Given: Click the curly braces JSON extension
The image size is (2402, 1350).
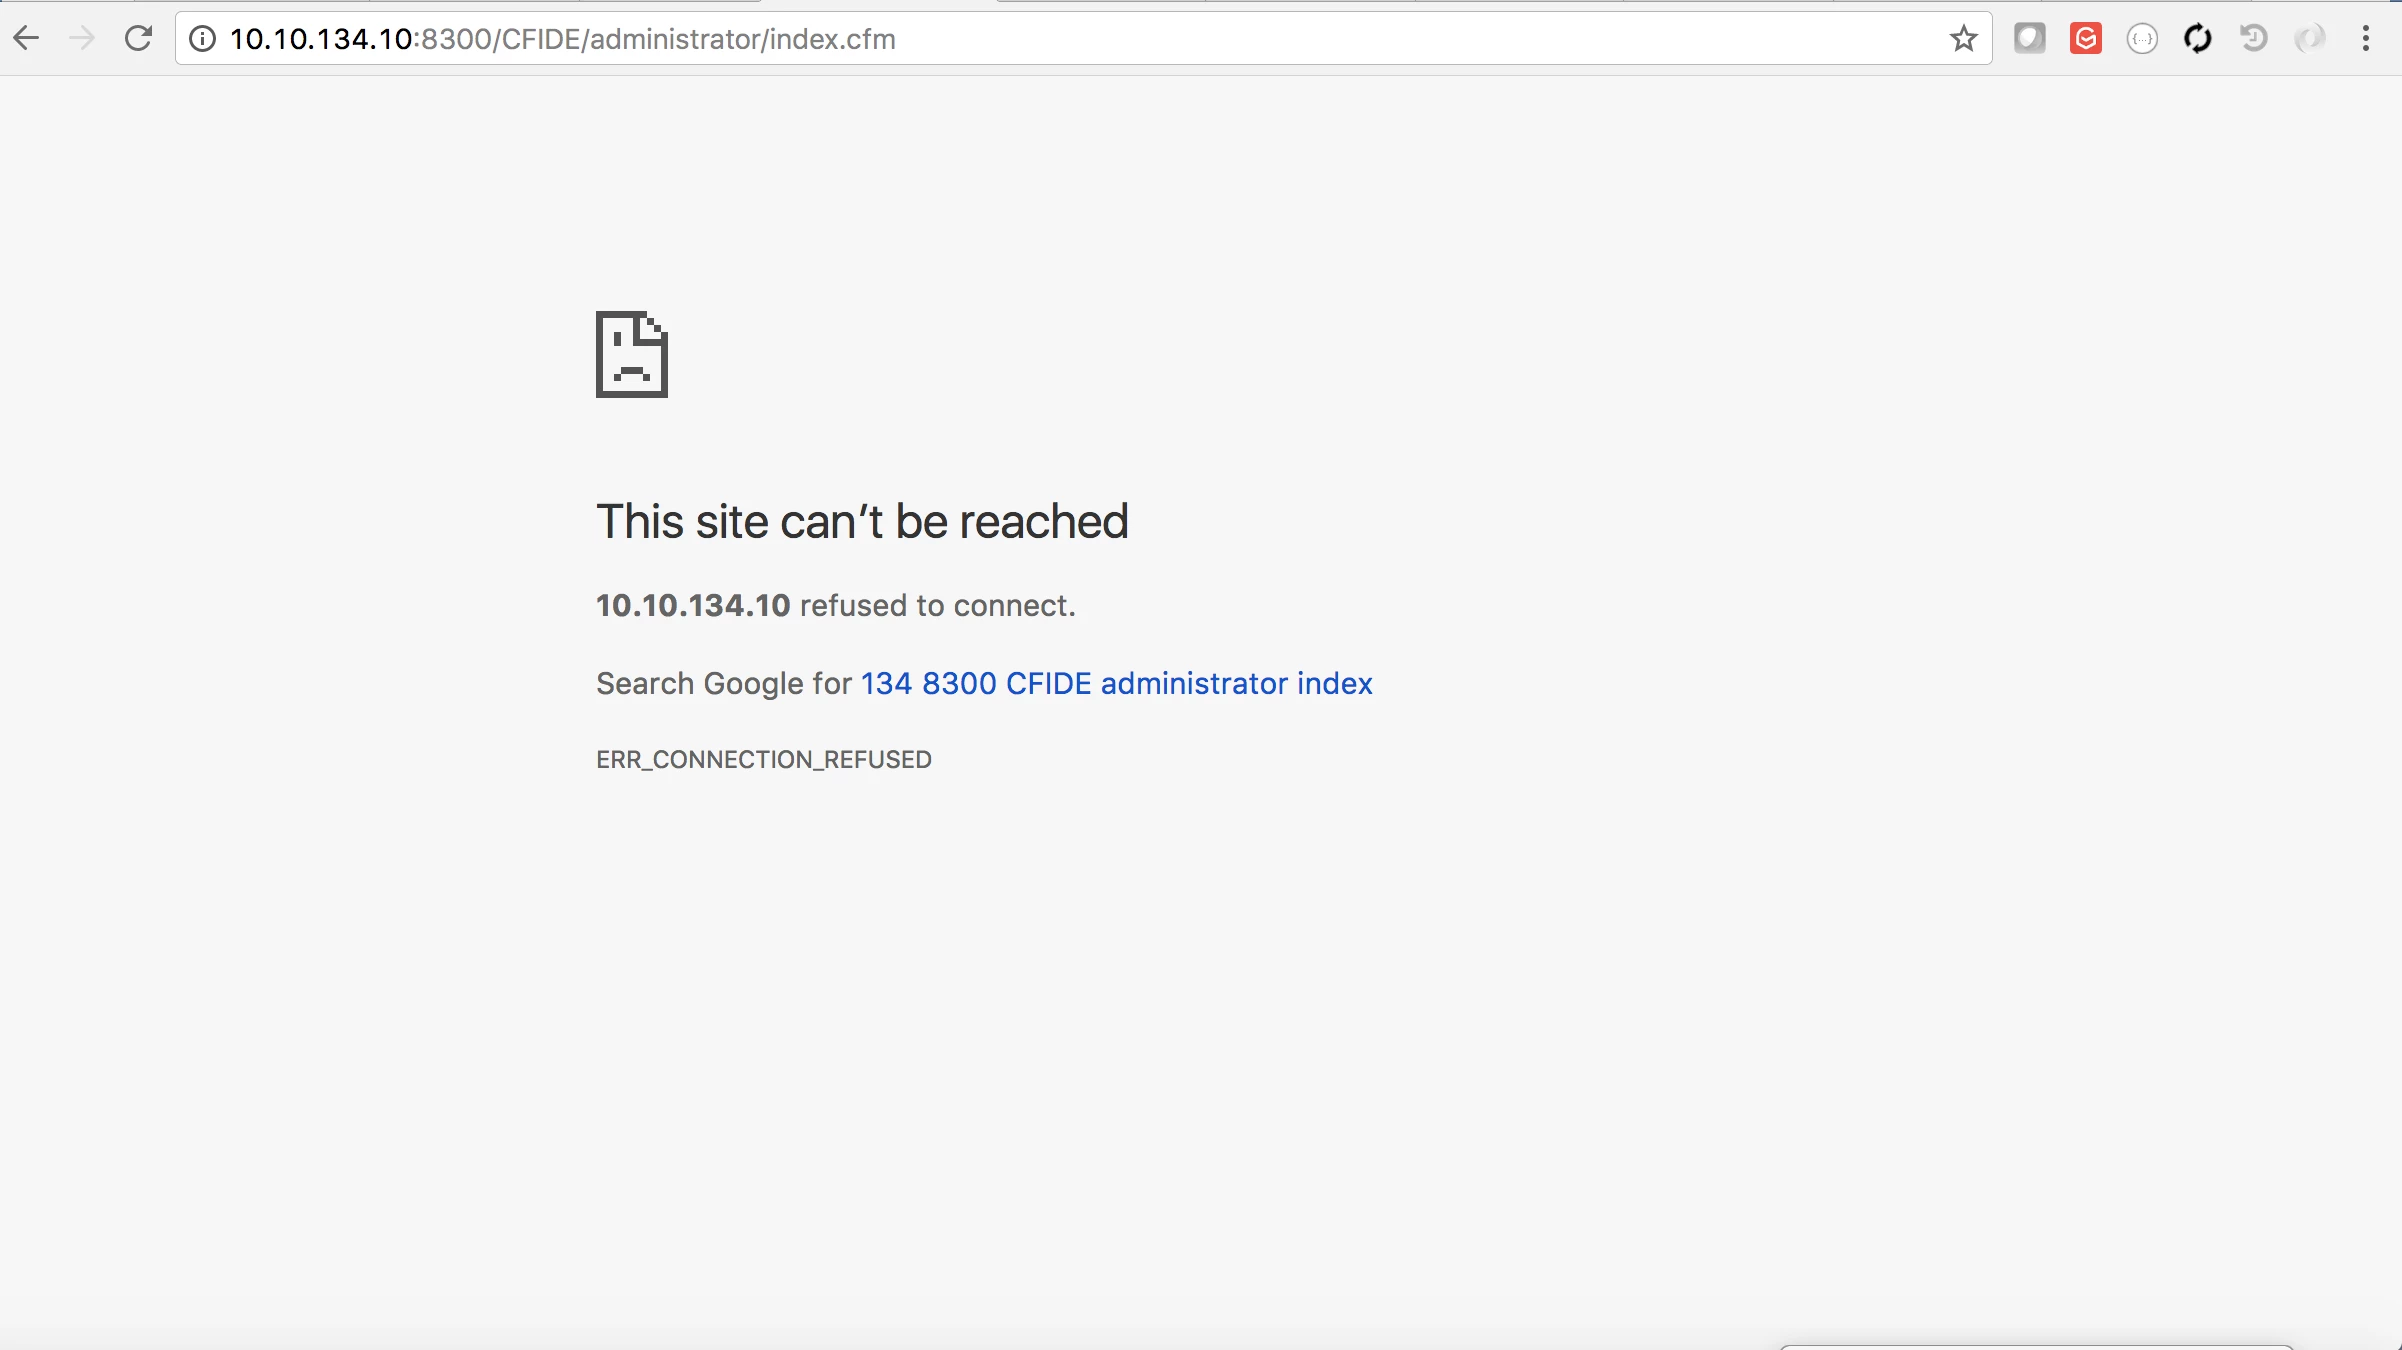Looking at the screenshot, I should click(x=2141, y=39).
